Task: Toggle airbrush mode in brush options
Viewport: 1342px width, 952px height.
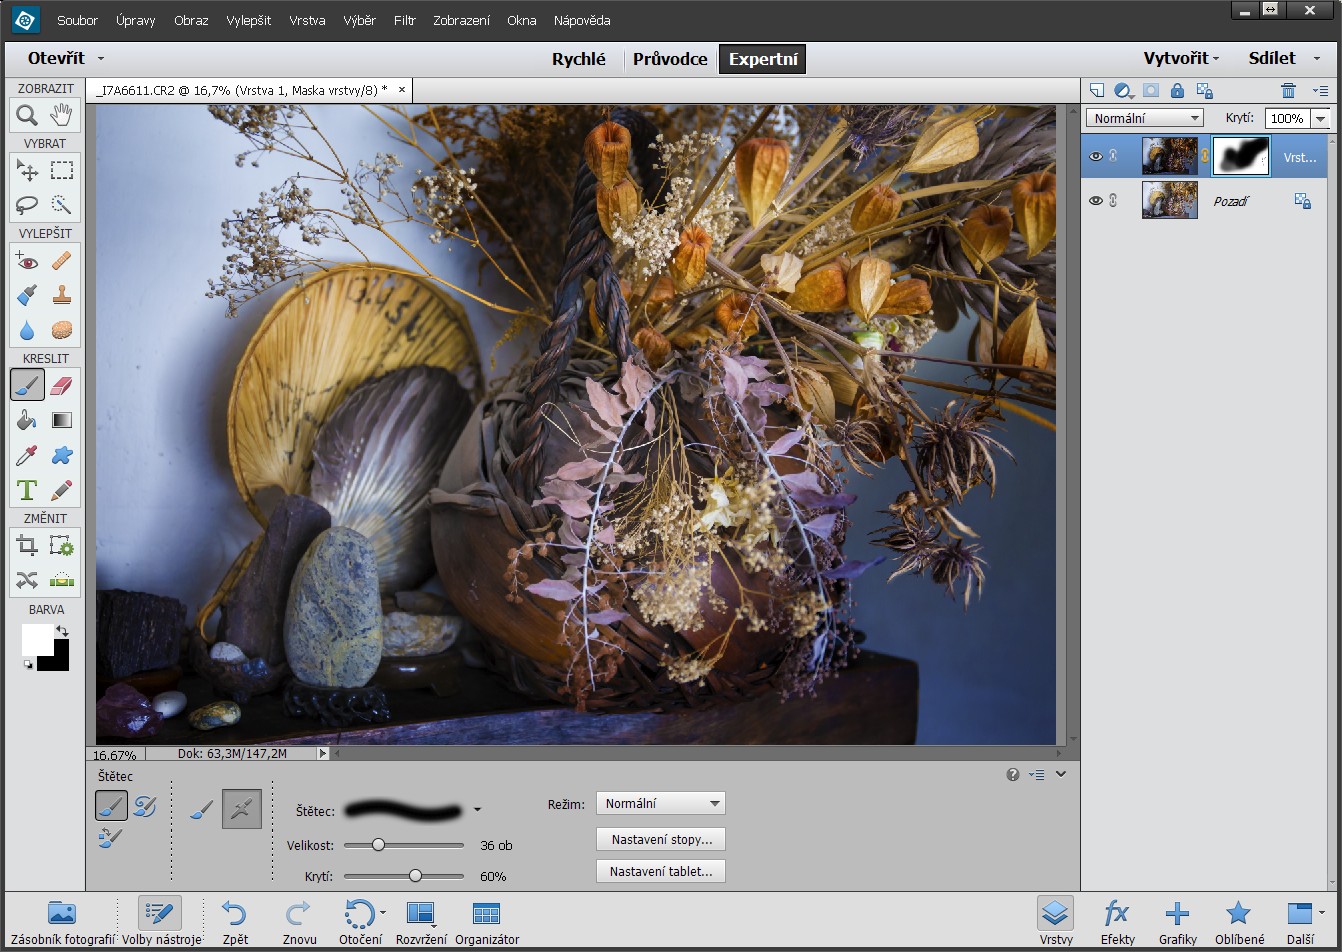Action: tap(242, 809)
